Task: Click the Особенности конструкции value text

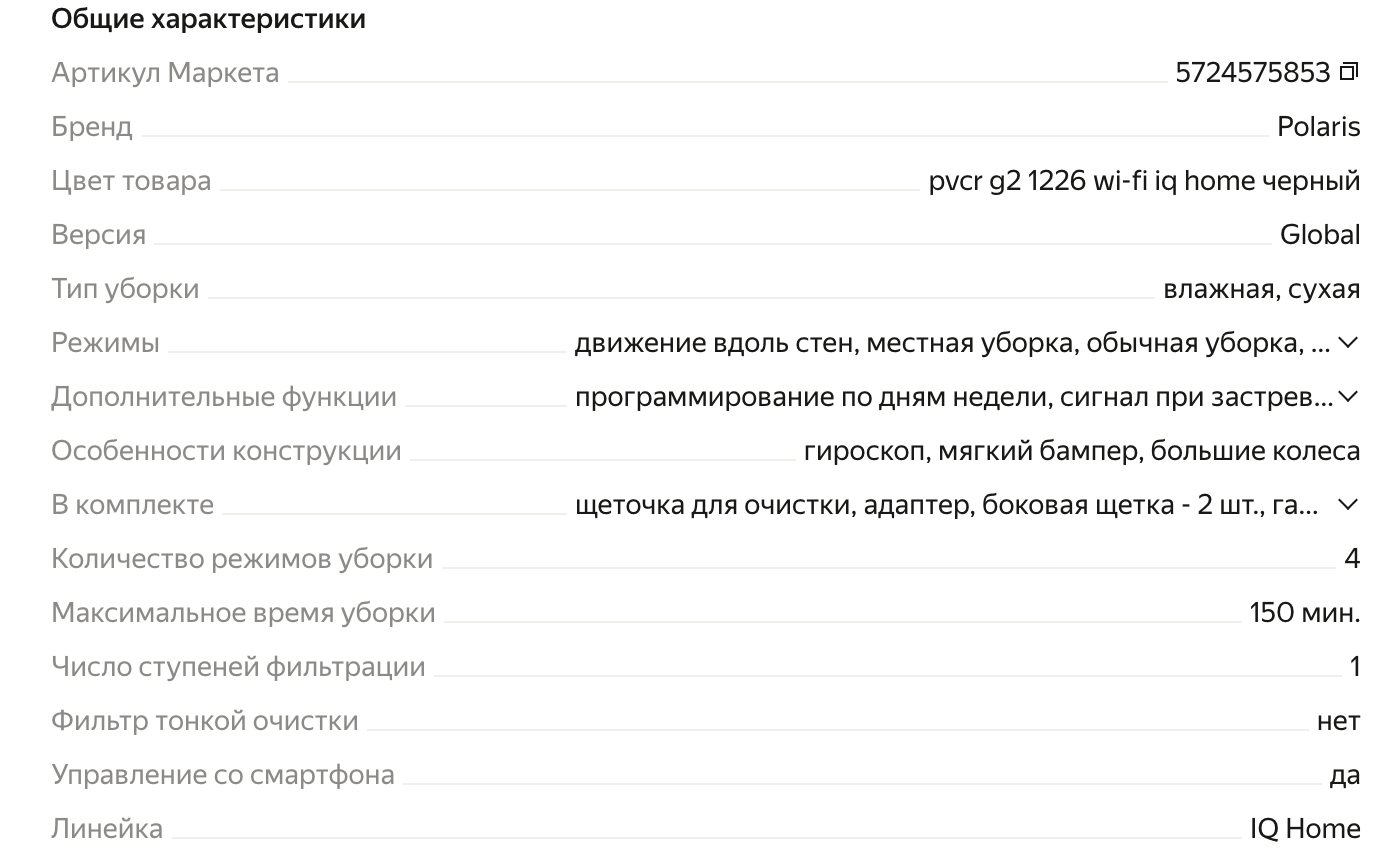Action: click(x=1082, y=451)
